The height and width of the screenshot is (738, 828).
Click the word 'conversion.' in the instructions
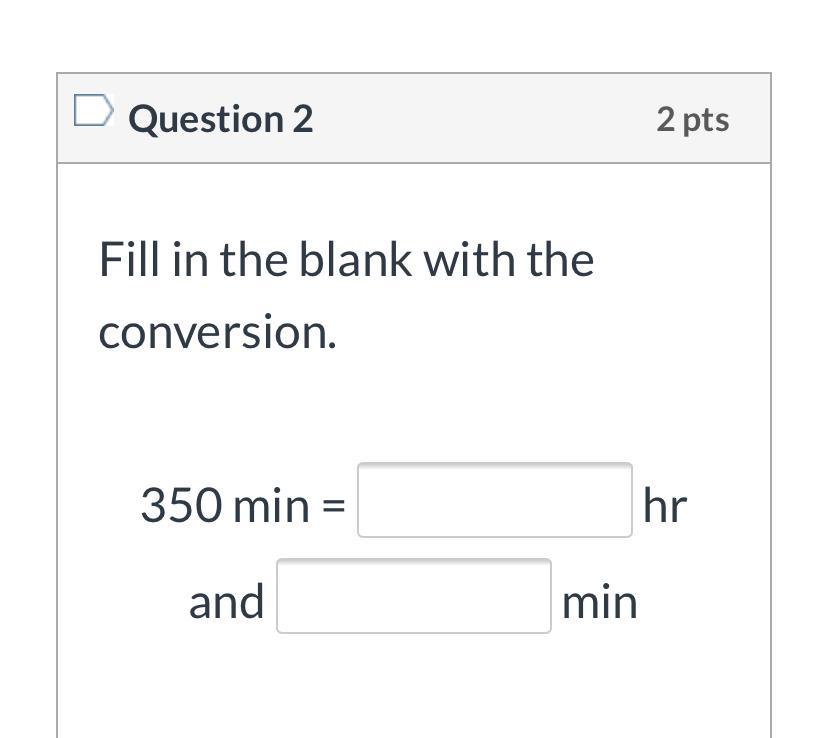tap(217, 332)
